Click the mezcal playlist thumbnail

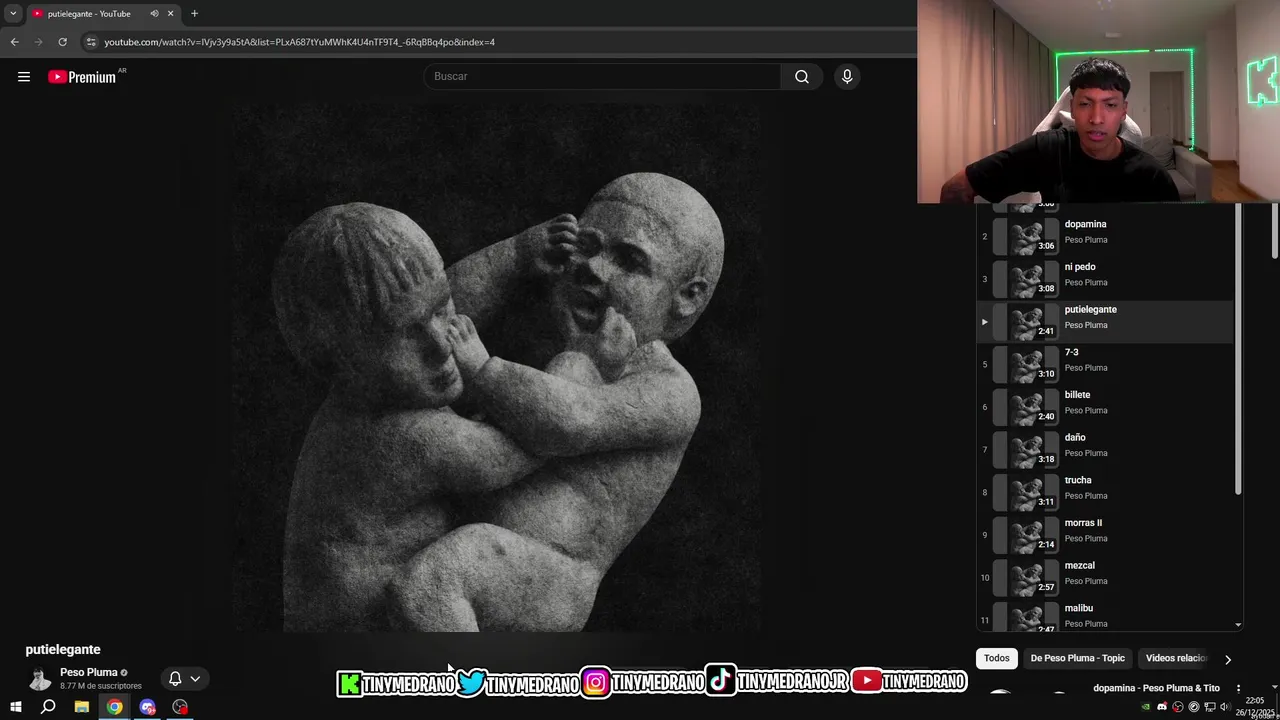coord(1026,576)
